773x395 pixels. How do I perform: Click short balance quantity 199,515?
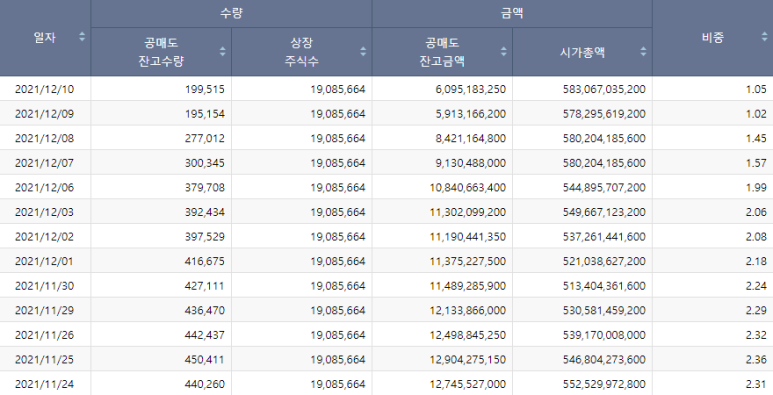205,89
